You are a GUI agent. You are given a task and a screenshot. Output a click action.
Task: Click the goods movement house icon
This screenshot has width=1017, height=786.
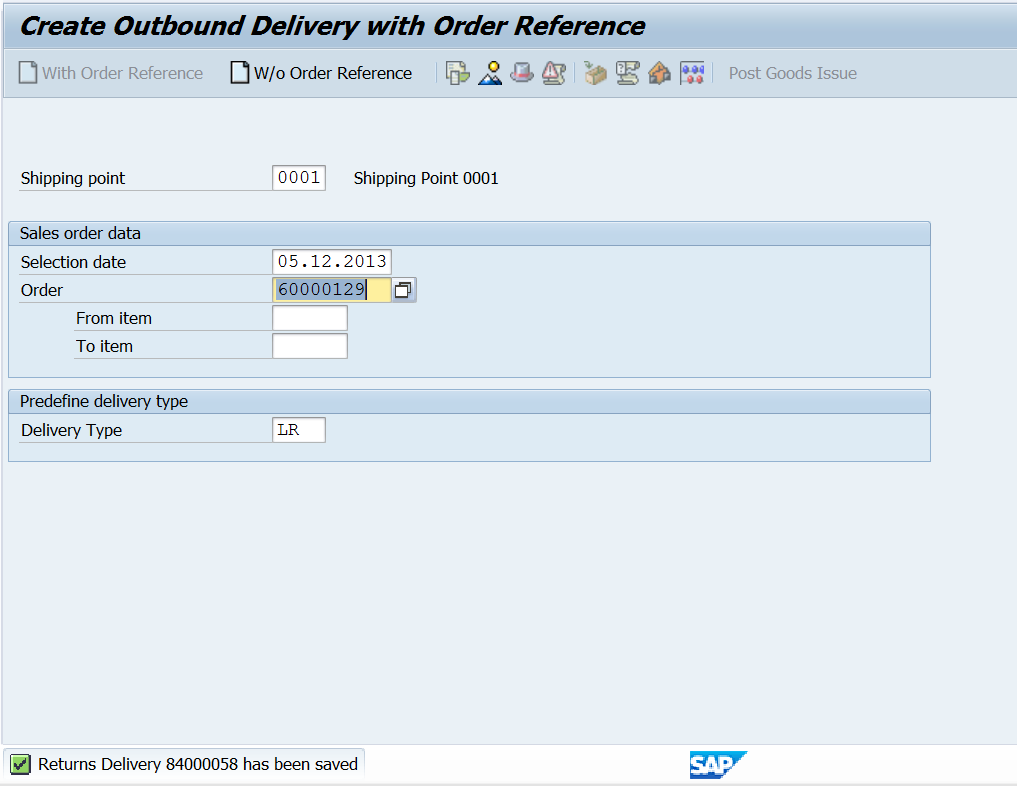(x=659, y=72)
